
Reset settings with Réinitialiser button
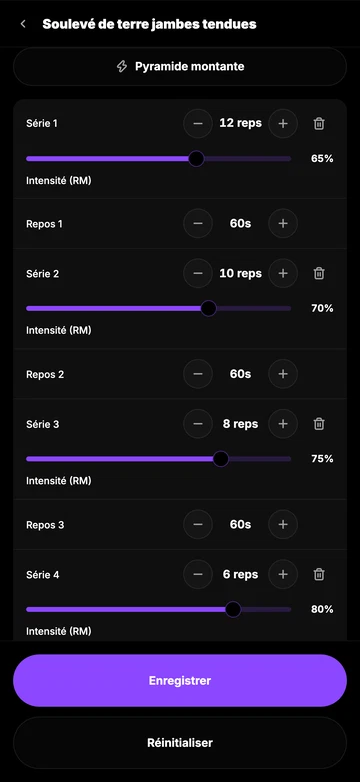point(180,743)
